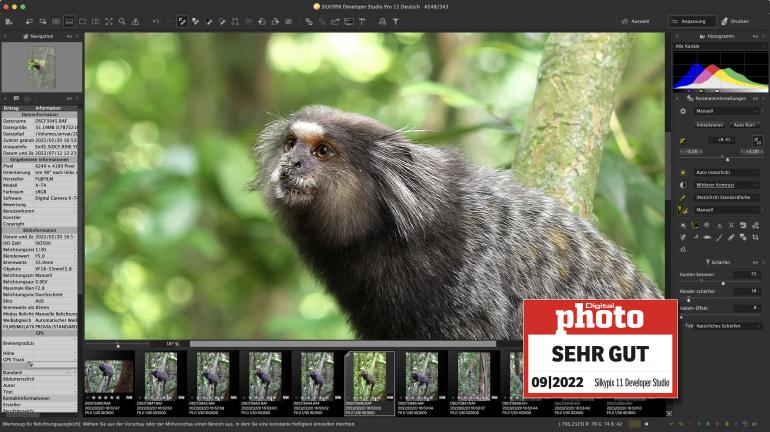Image resolution: width=770 pixels, height=432 pixels.
Task: Click the fit-to-screen expand arrows icon
Action: (109, 22)
